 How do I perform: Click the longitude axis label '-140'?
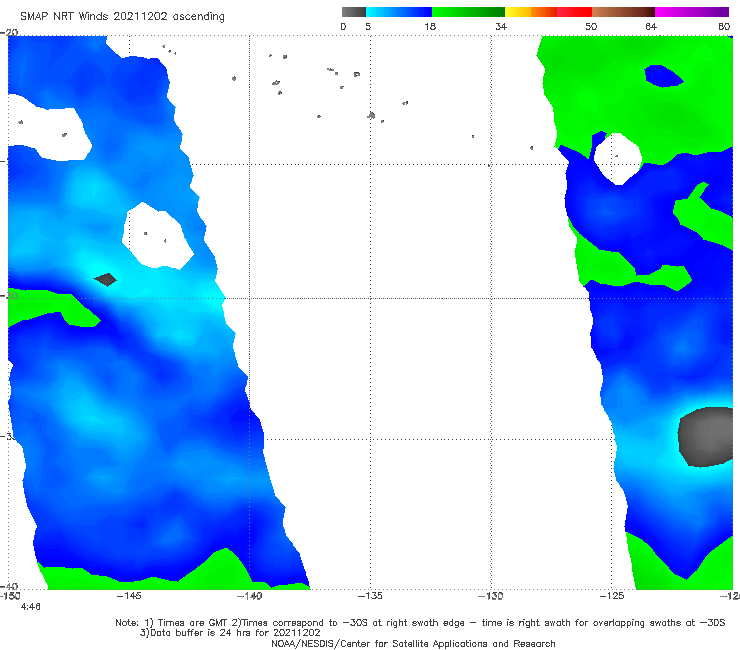pos(250,596)
